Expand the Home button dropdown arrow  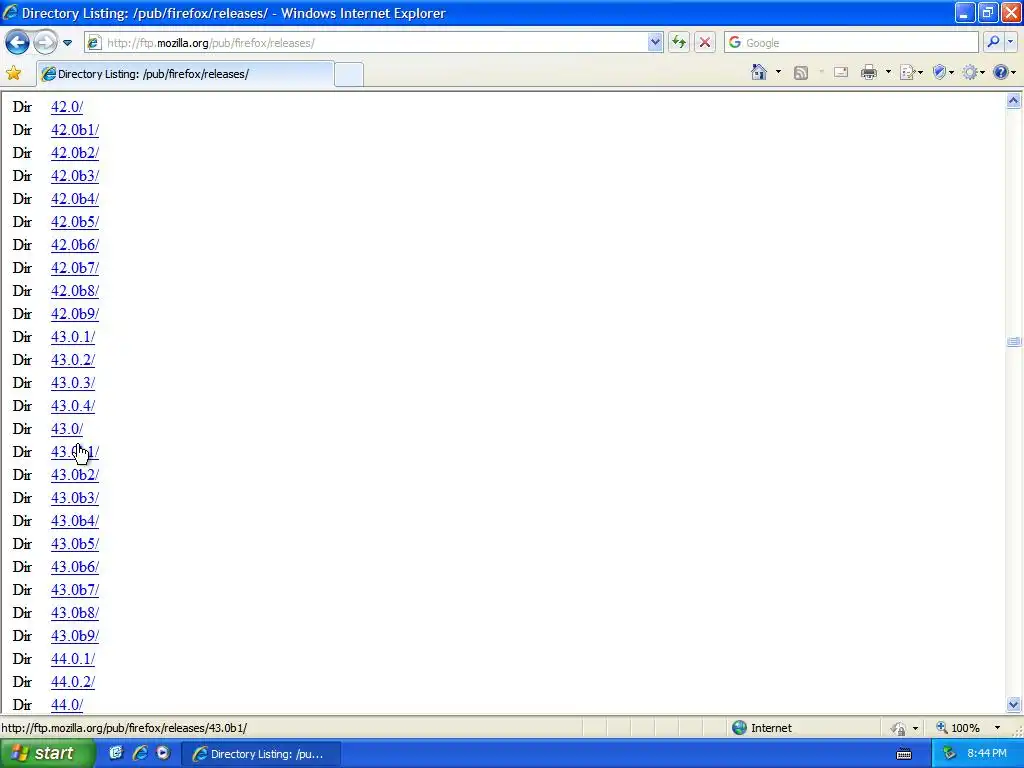click(x=778, y=72)
